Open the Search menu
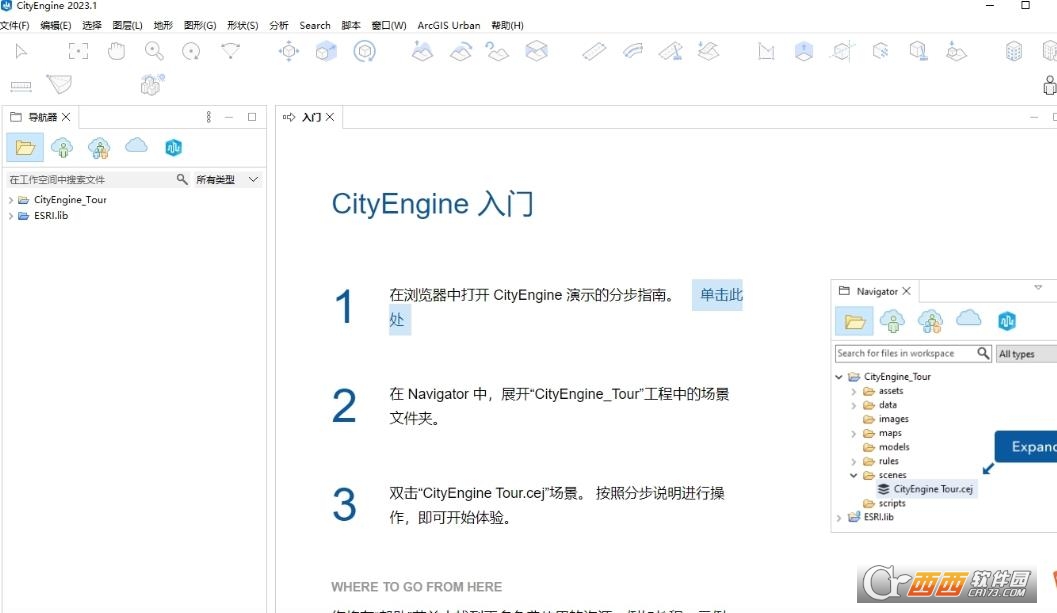This screenshot has width=1057, height=613. pos(315,25)
